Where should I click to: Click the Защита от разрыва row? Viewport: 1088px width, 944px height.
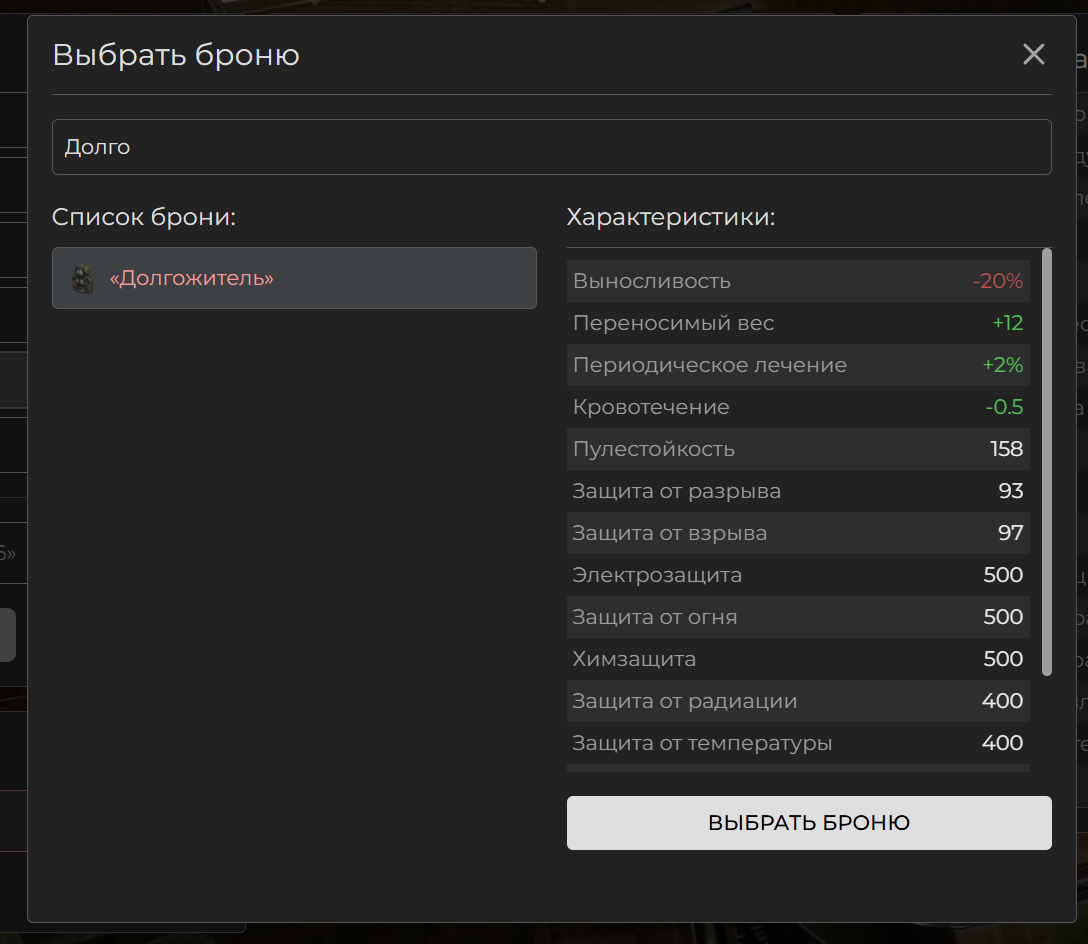pos(798,491)
